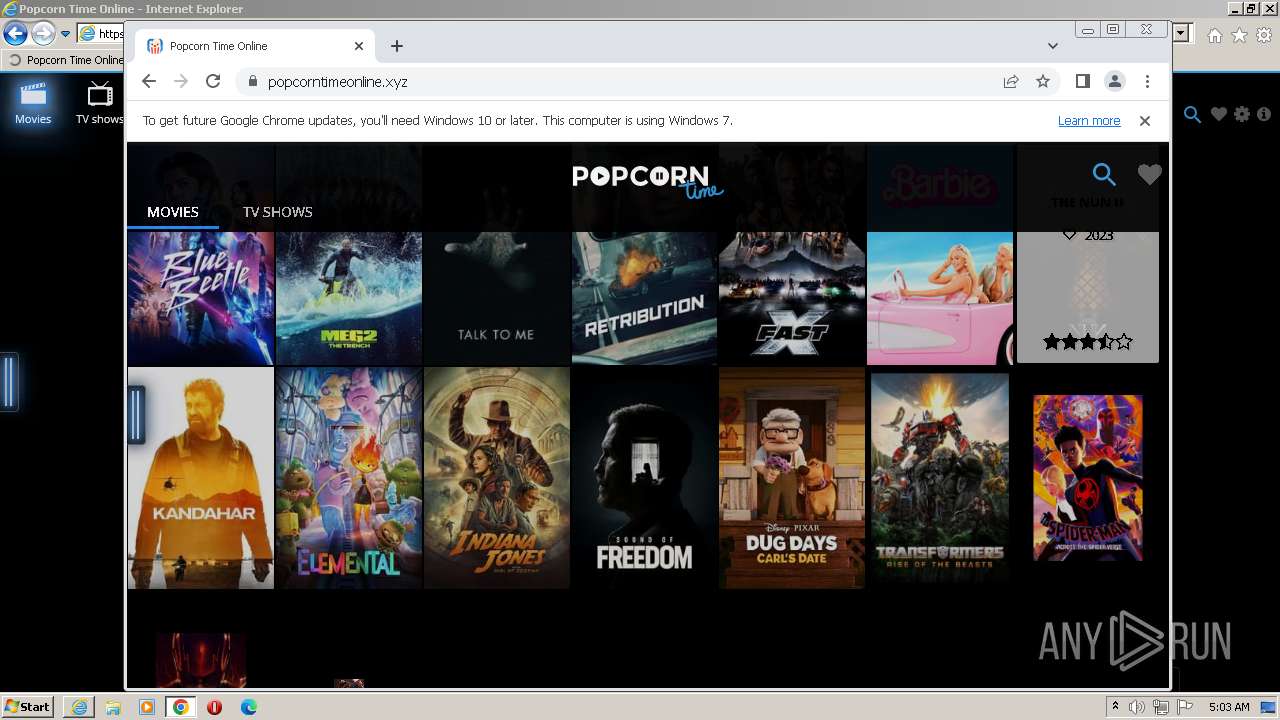The height and width of the screenshot is (720, 1280).
Task: Click the Chrome address bar URL
Action: pos(337,82)
